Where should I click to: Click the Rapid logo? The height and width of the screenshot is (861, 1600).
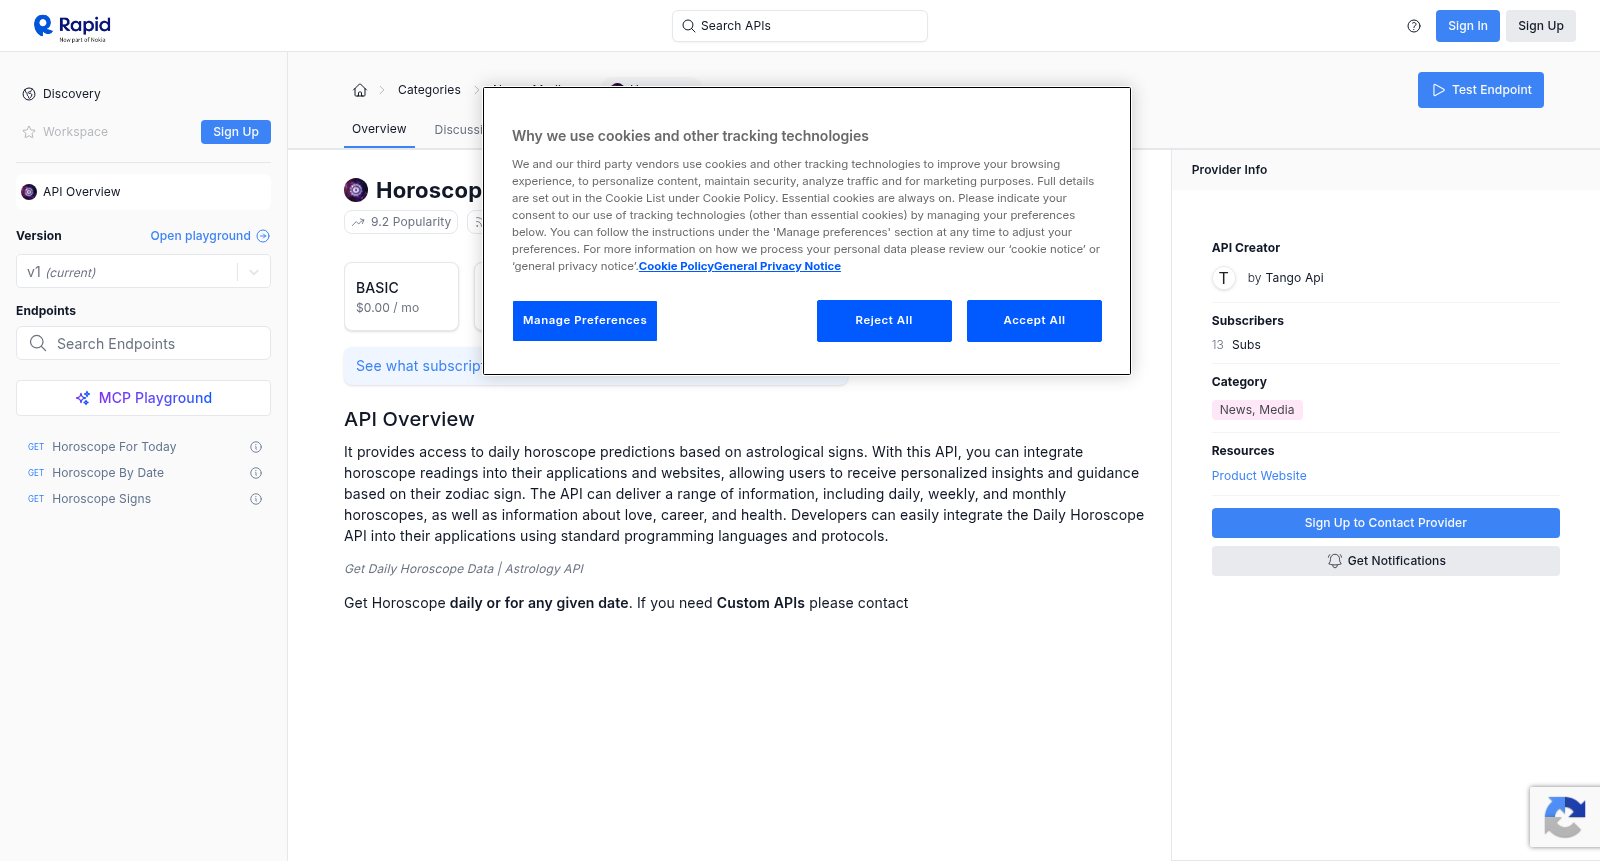[72, 27]
